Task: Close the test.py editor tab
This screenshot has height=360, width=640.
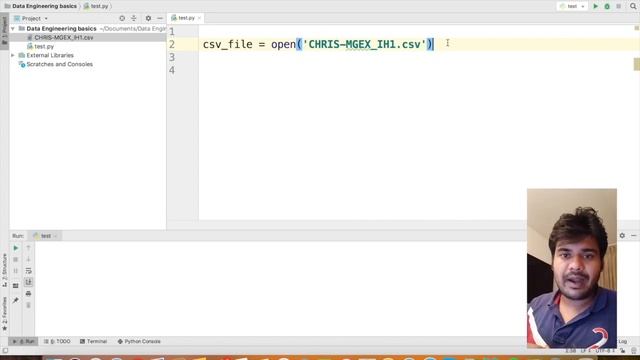Action: 199,18
